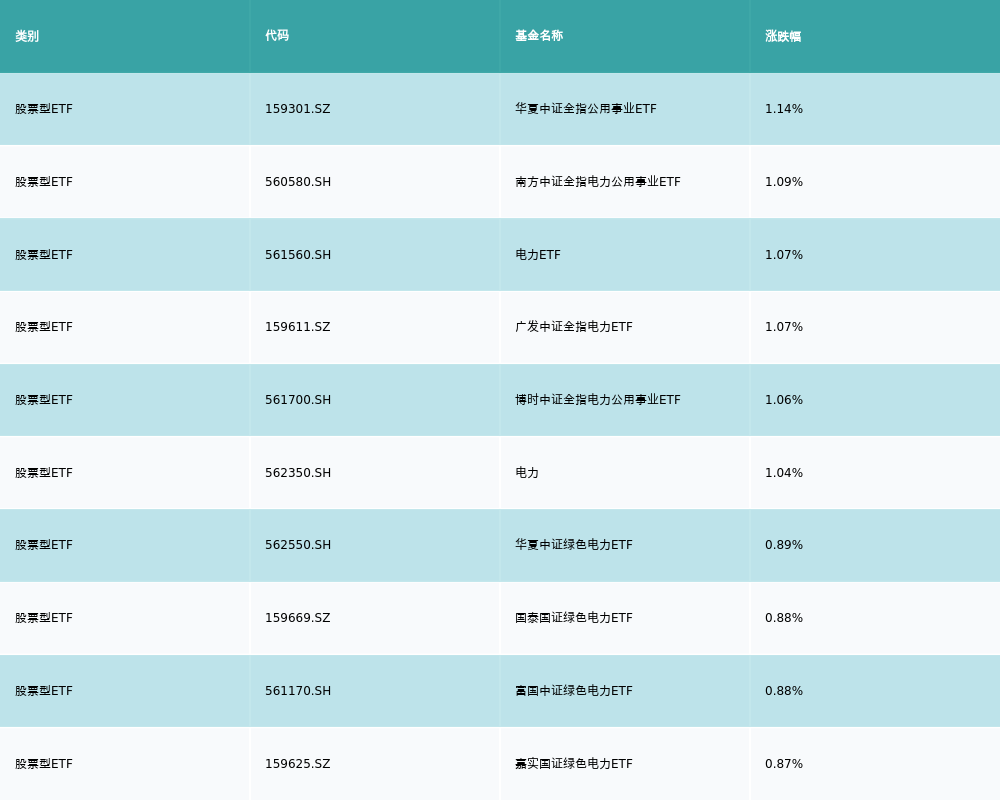Click the 1.14% change value
The width and height of the screenshot is (1000, 800).
[x=784, y=109]
